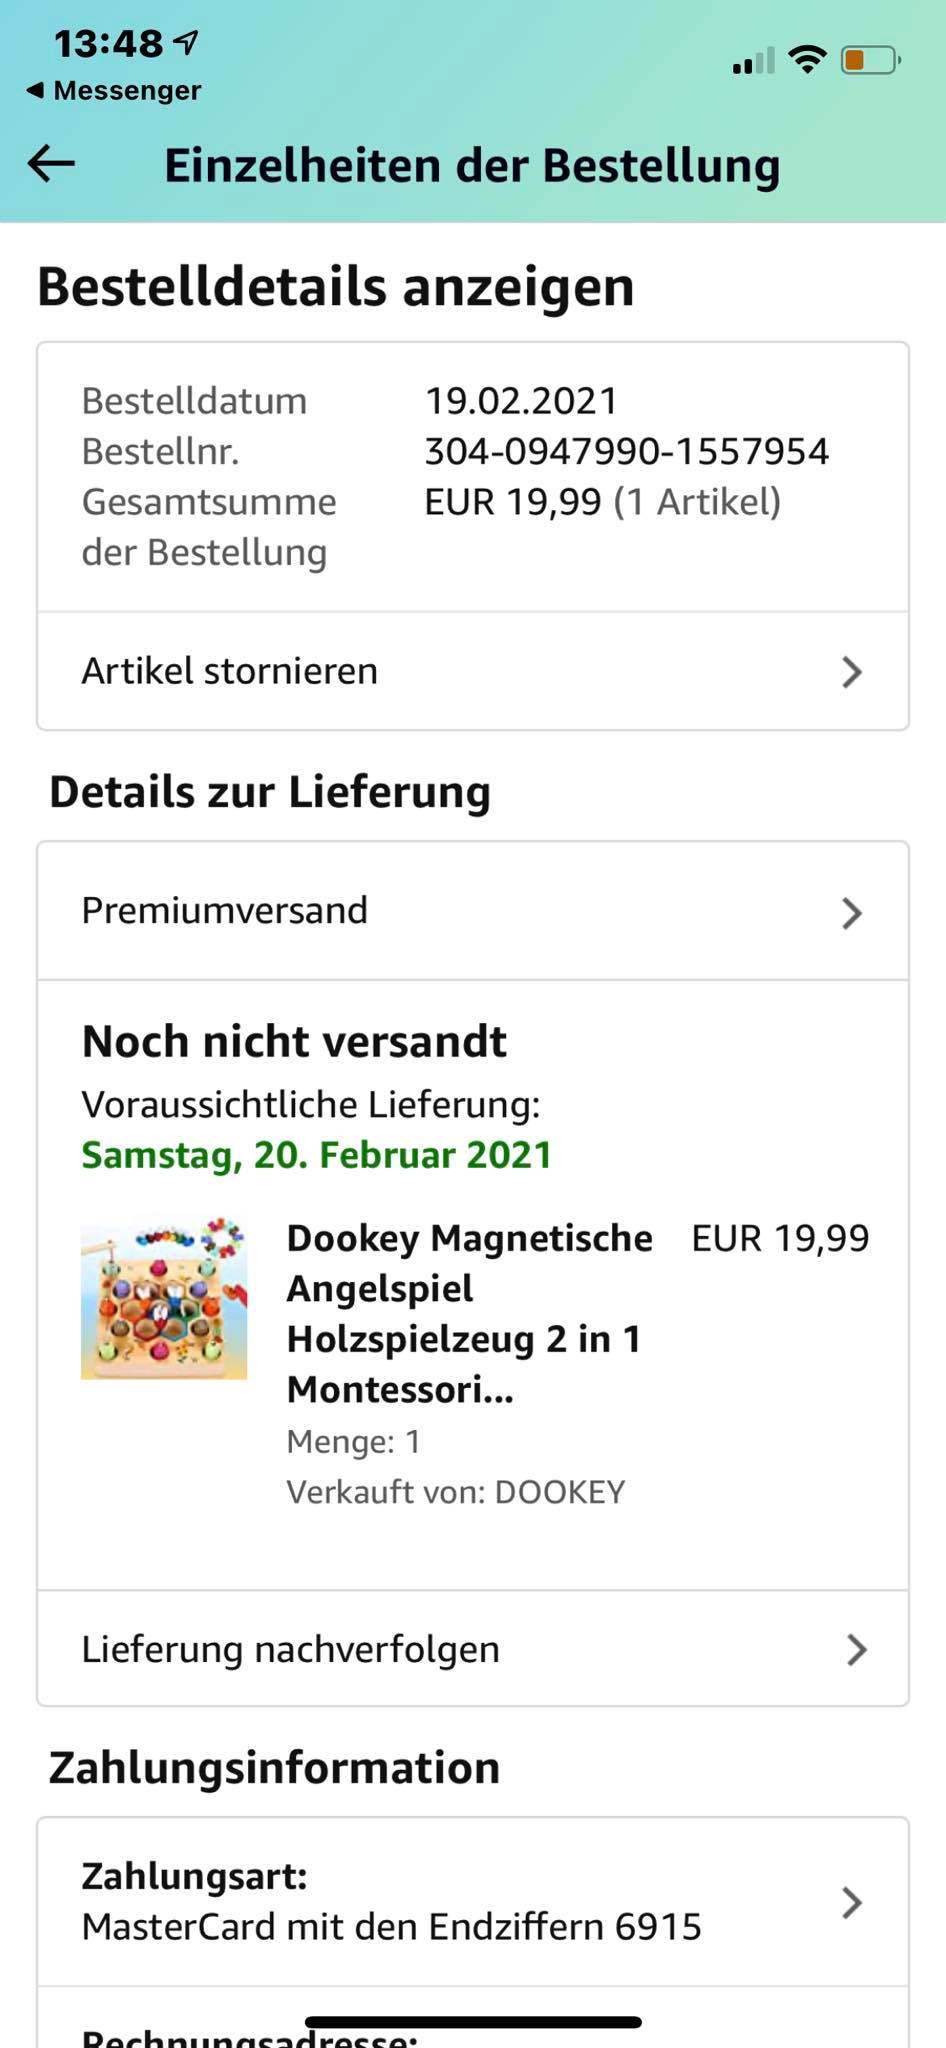Tap the location arrow icon
The image size is (946, 2048).
pyautogui.click(x=186, y=42)
